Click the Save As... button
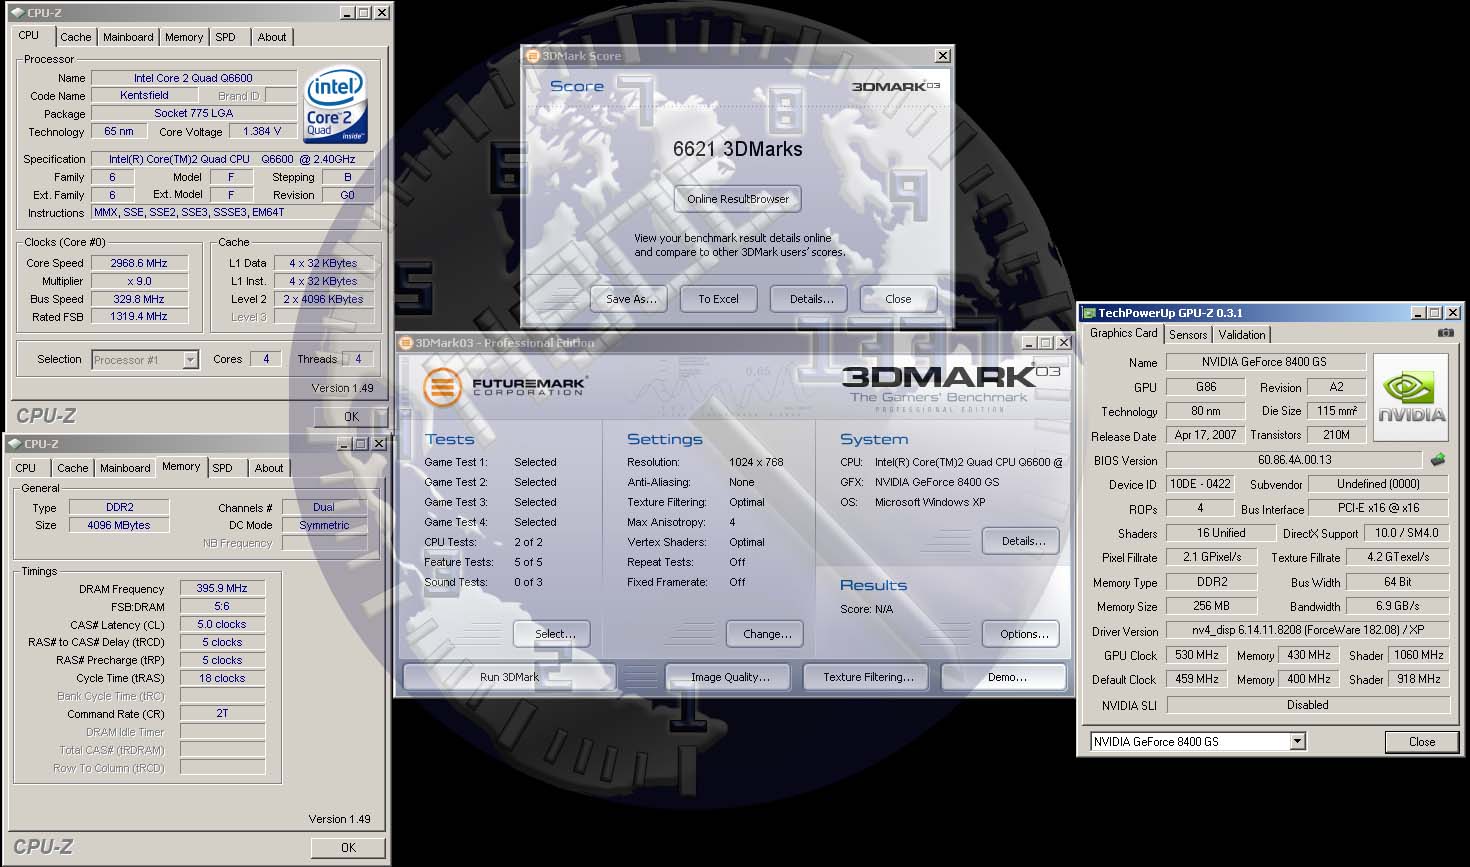 coord(631,299)
